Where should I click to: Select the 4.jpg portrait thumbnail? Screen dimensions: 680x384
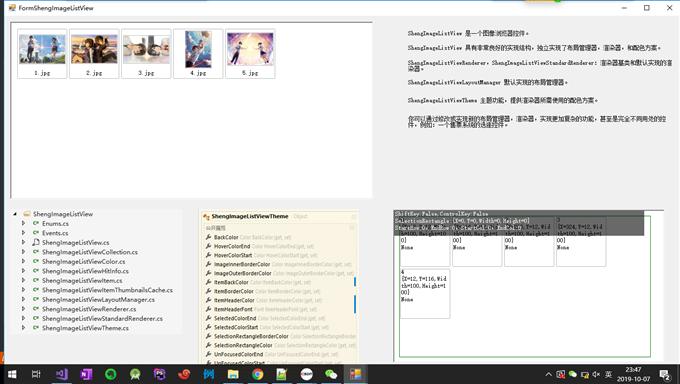198,54
